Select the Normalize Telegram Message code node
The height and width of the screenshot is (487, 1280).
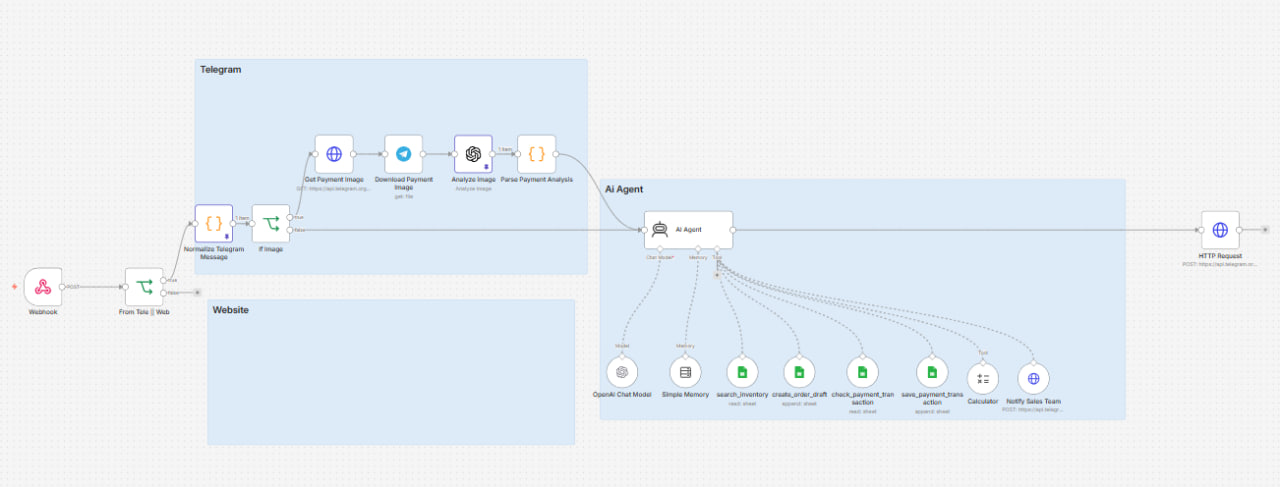point(213,224)
